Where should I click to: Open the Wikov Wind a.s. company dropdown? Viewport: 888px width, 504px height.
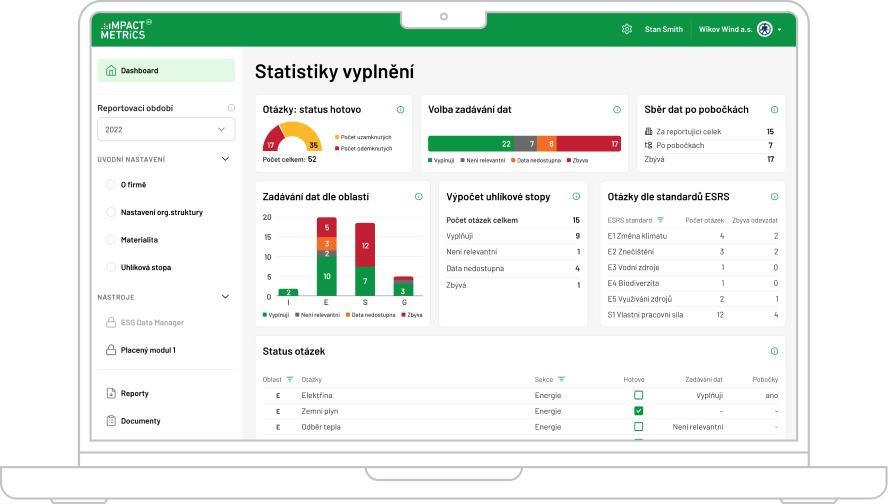tap(740, 29)
